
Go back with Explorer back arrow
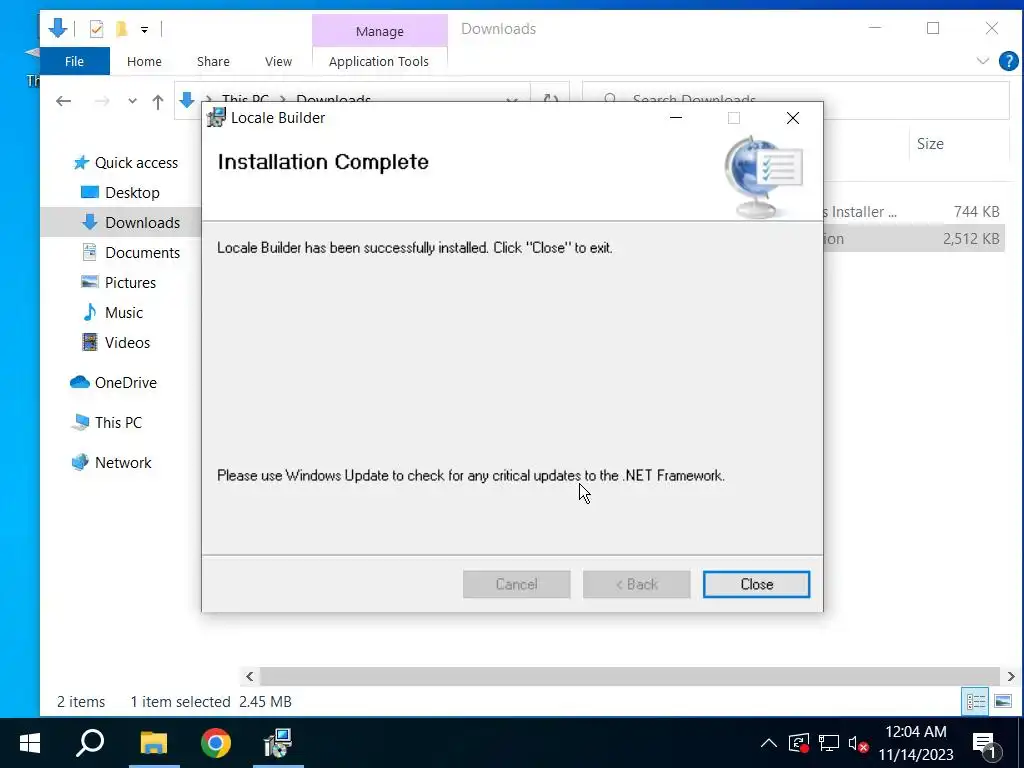click(63, 101)
